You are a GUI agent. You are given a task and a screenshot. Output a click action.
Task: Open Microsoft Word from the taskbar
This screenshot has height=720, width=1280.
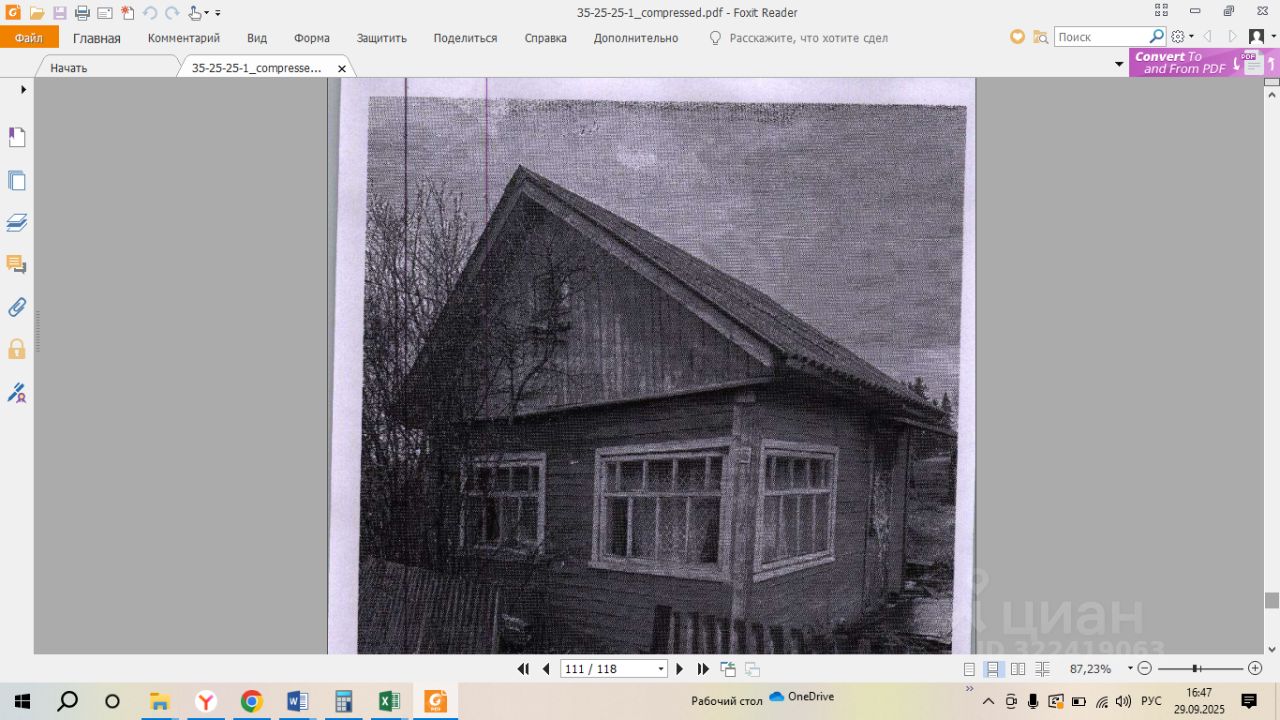(297, 701)
